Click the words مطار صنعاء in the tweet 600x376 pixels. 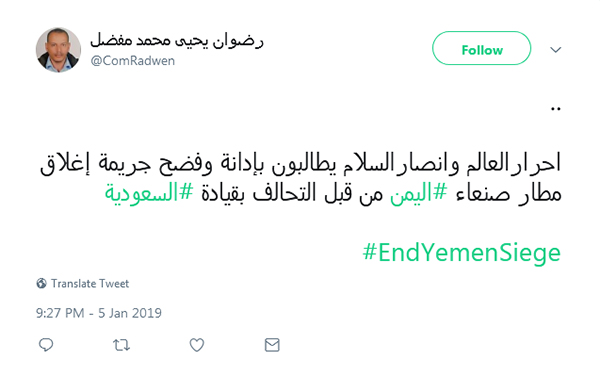pyautogui.click(x=508, y=193)
